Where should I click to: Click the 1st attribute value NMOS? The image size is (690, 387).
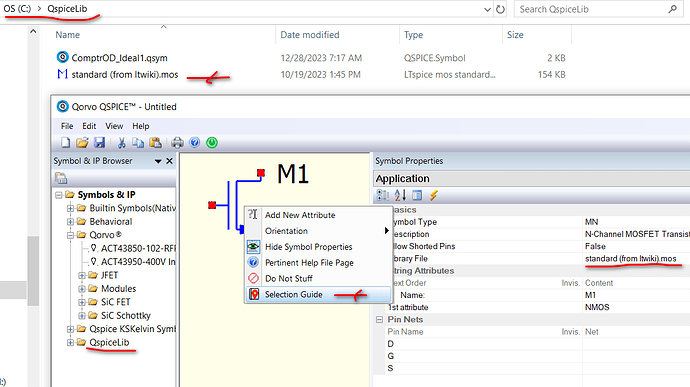[636, 307]
